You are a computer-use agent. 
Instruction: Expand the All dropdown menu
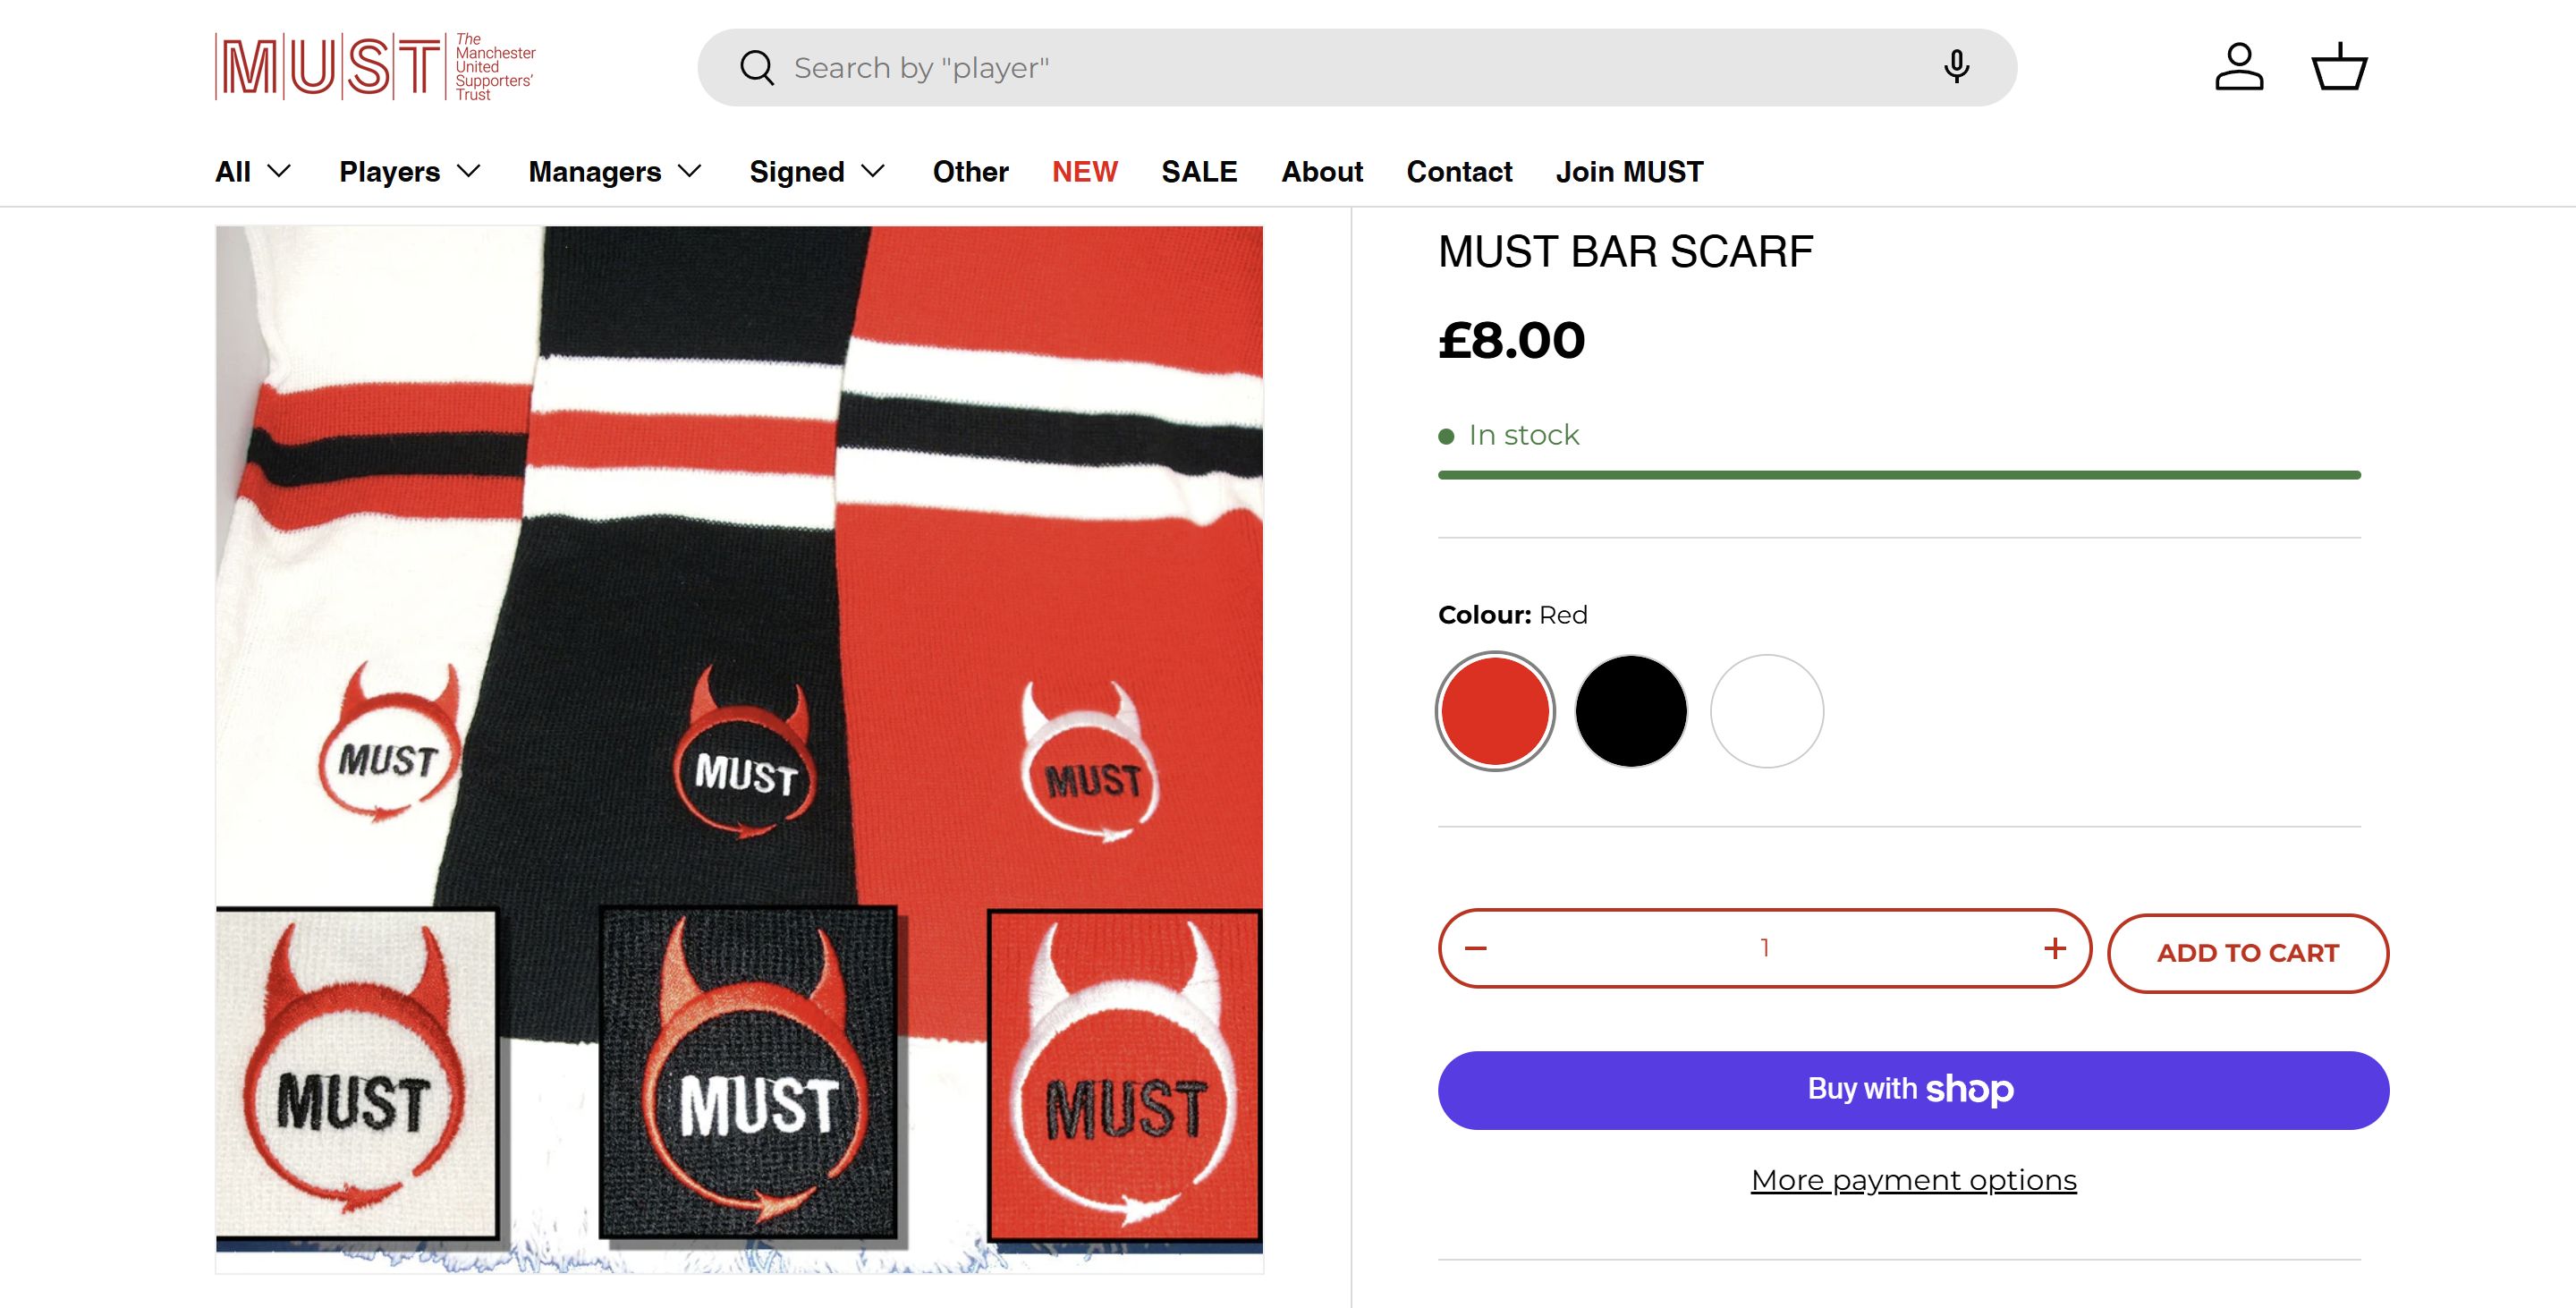[253, 172]
